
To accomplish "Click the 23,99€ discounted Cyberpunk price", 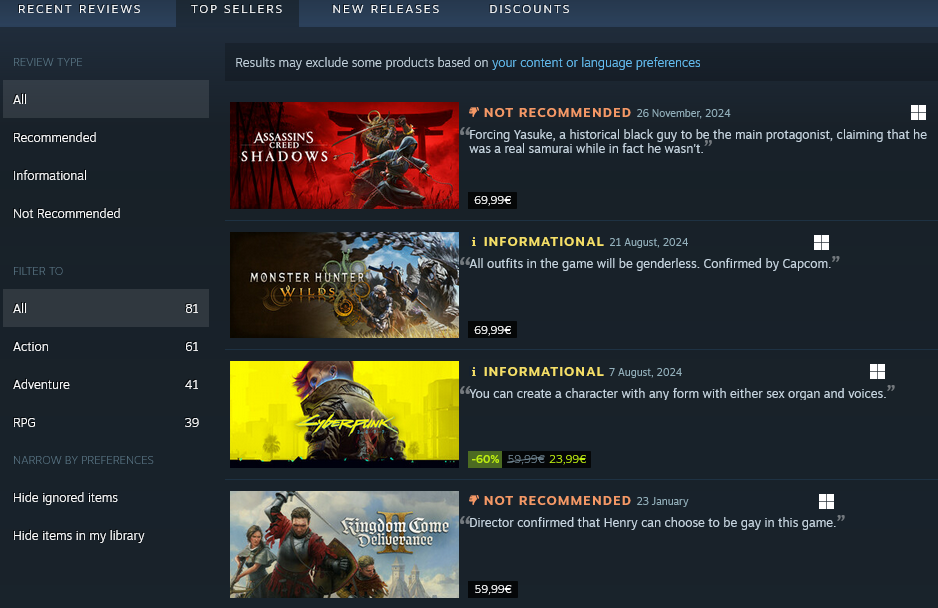I will coord(568,459).
